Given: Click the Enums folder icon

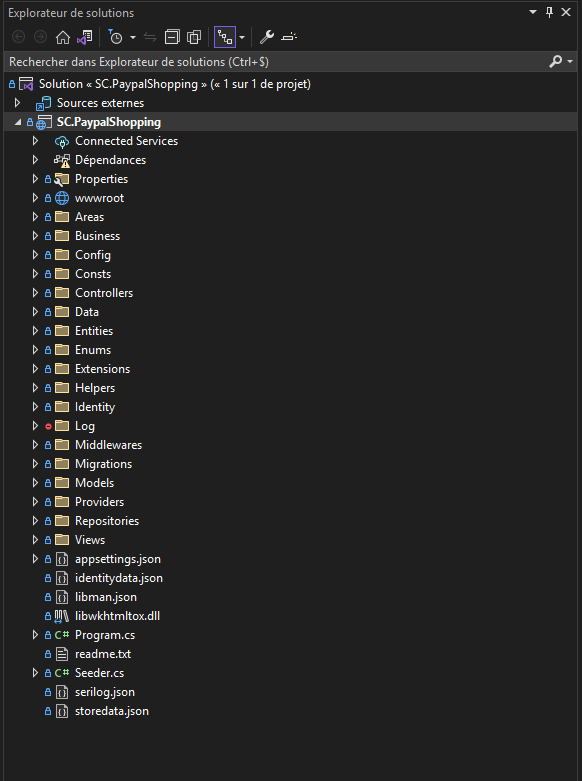Looking at the screenshot, I should 62,350.
